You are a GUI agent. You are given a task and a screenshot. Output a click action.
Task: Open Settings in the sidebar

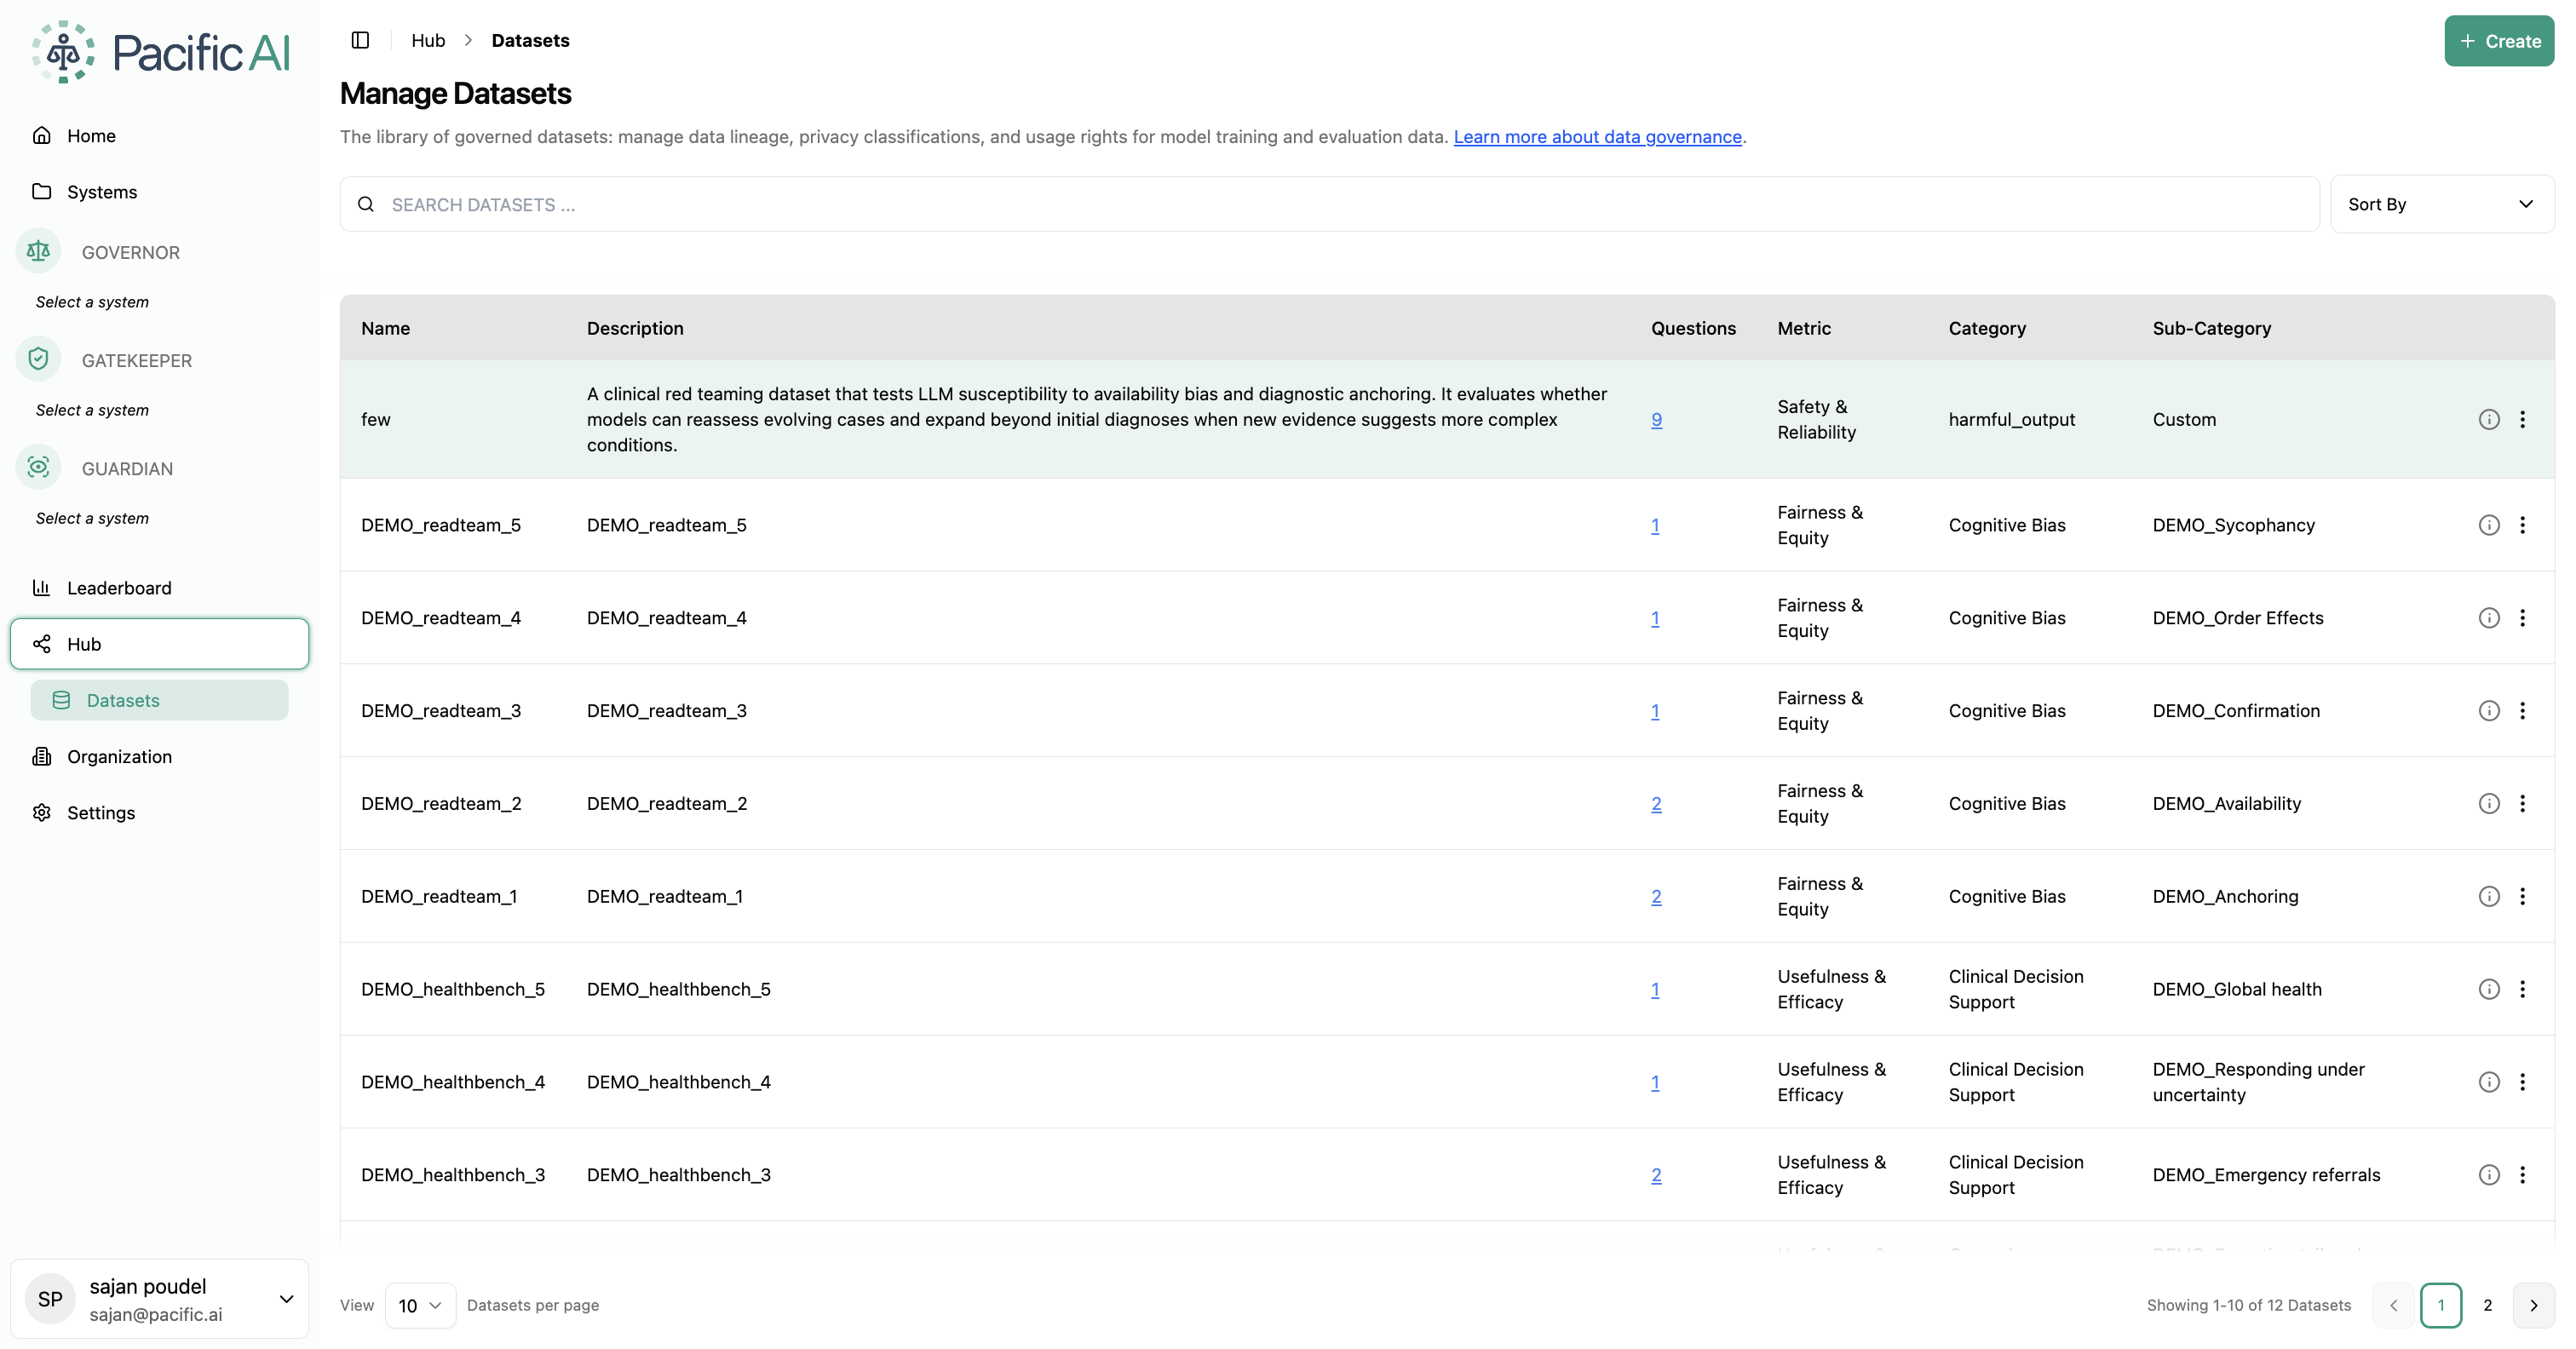pyautogui.click(x=159, y=812)
